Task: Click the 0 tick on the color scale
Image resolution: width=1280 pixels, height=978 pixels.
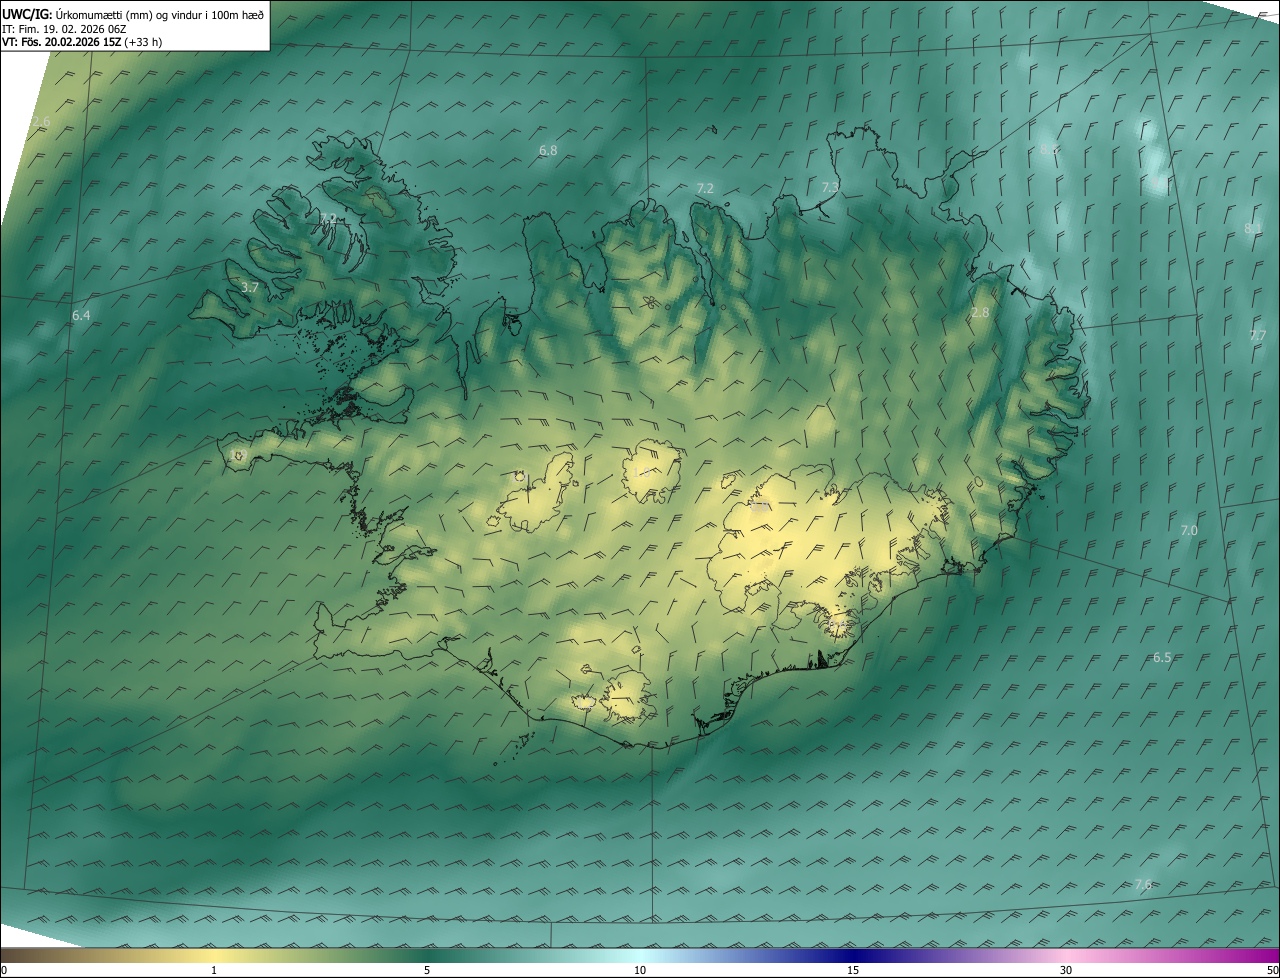Action: [4, 970]
